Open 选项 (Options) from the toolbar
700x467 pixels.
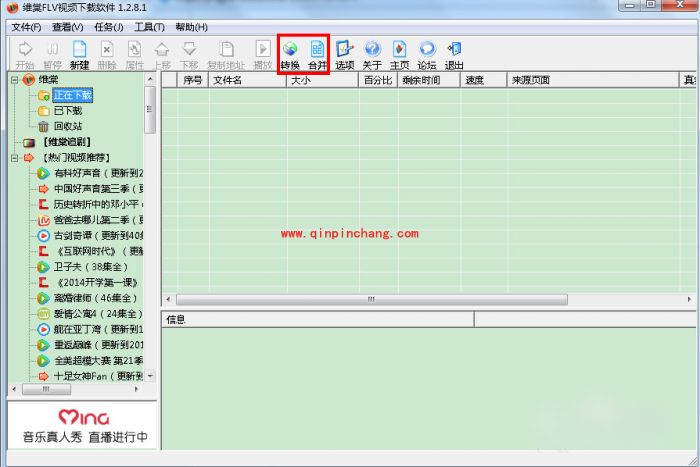345,55
